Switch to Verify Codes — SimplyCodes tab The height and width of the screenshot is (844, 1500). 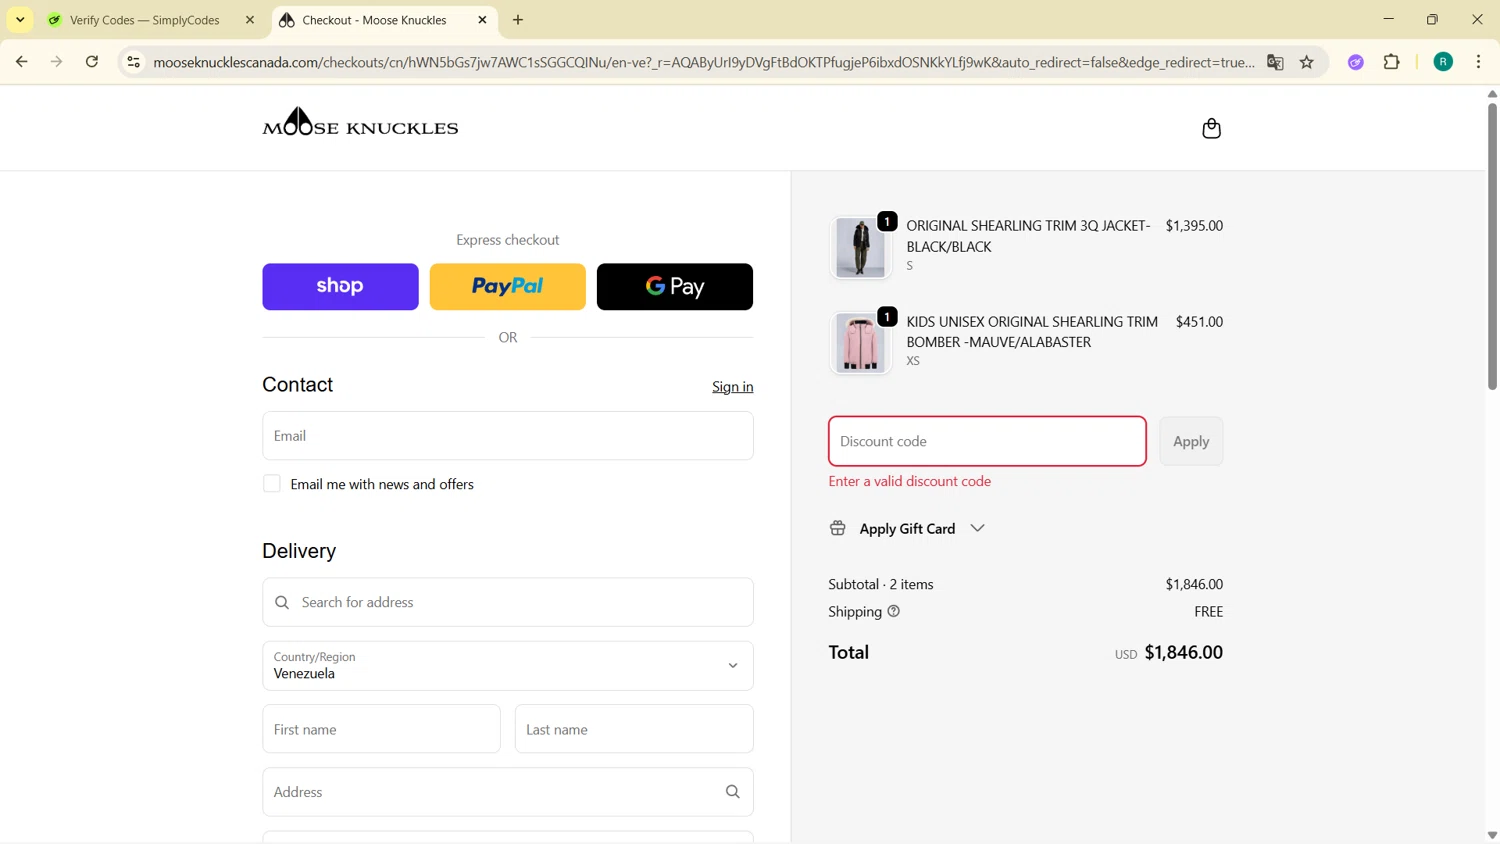[145, 20]
